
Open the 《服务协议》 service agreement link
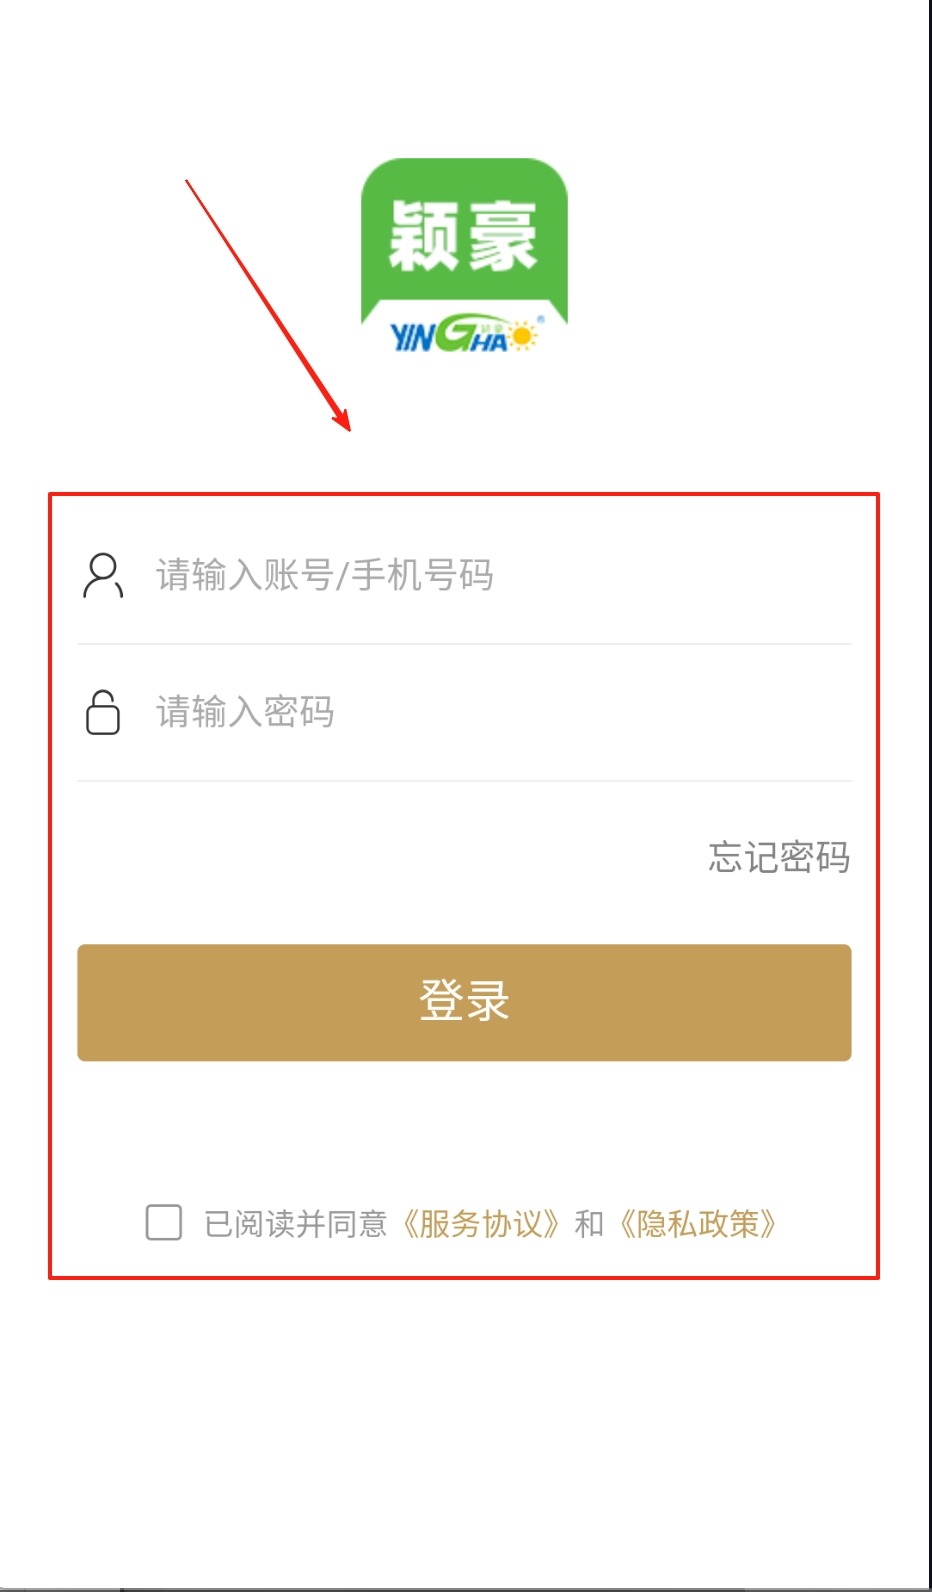480,1224
